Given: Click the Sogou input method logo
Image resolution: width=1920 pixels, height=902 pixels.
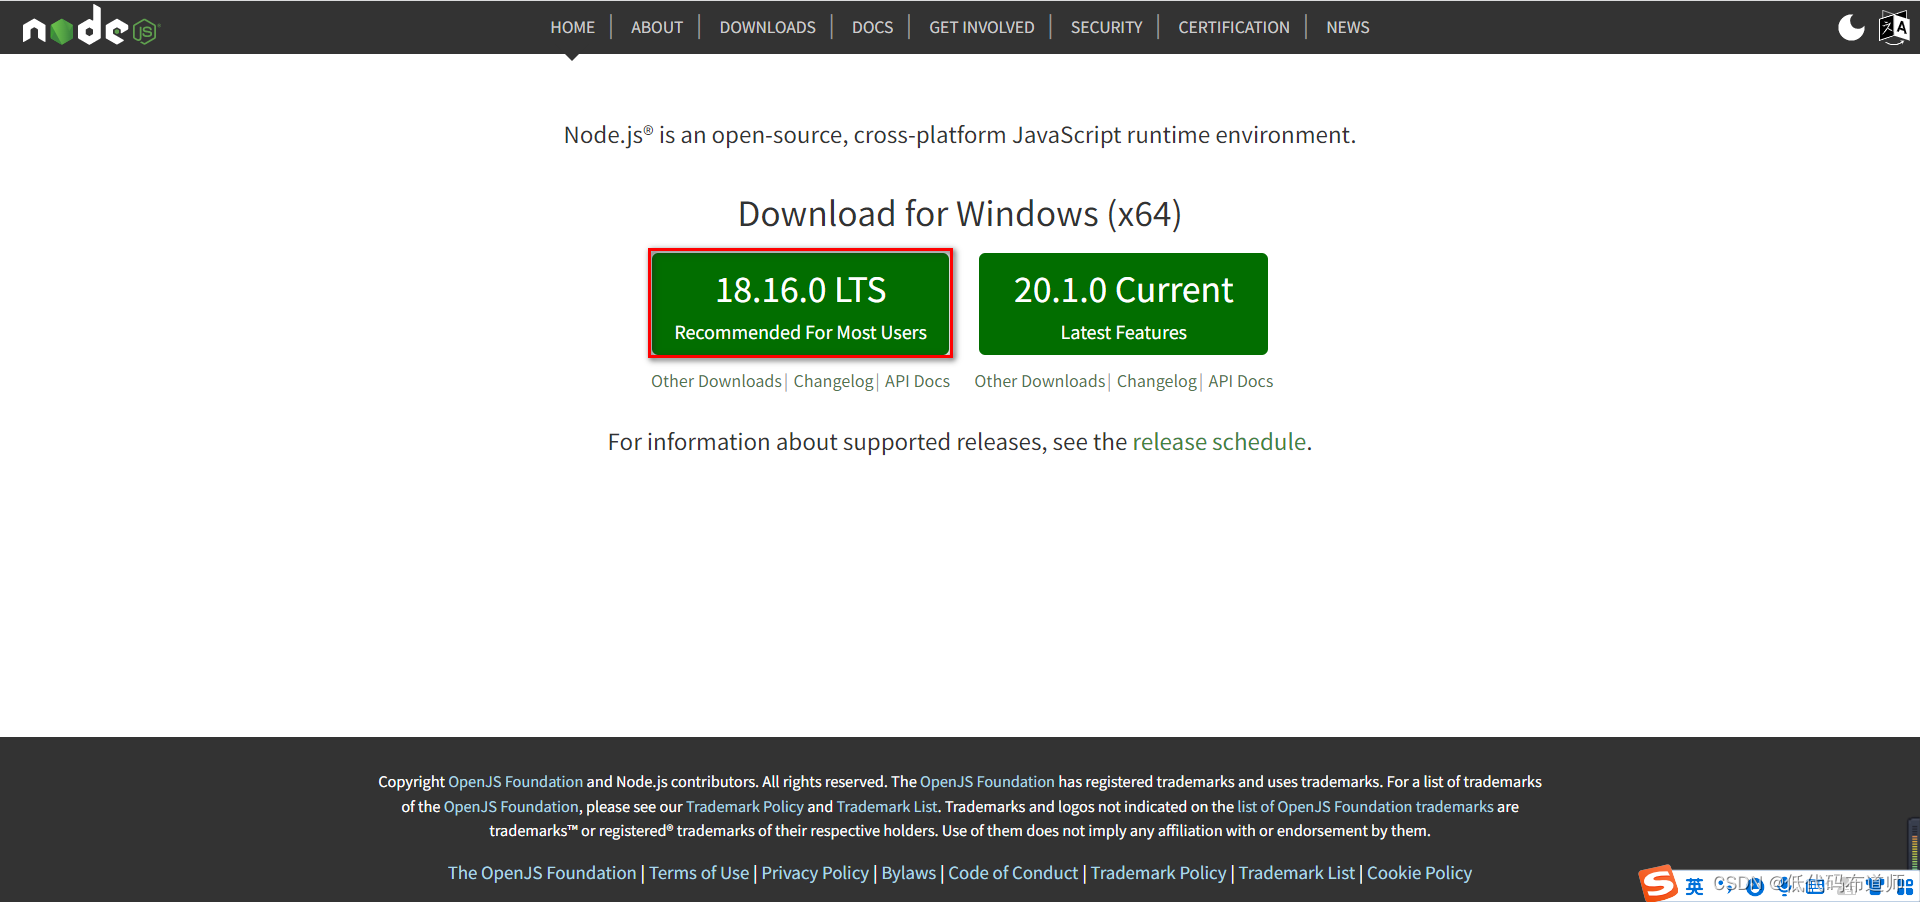Looking at the screenshot, I should coord(1657,884).
